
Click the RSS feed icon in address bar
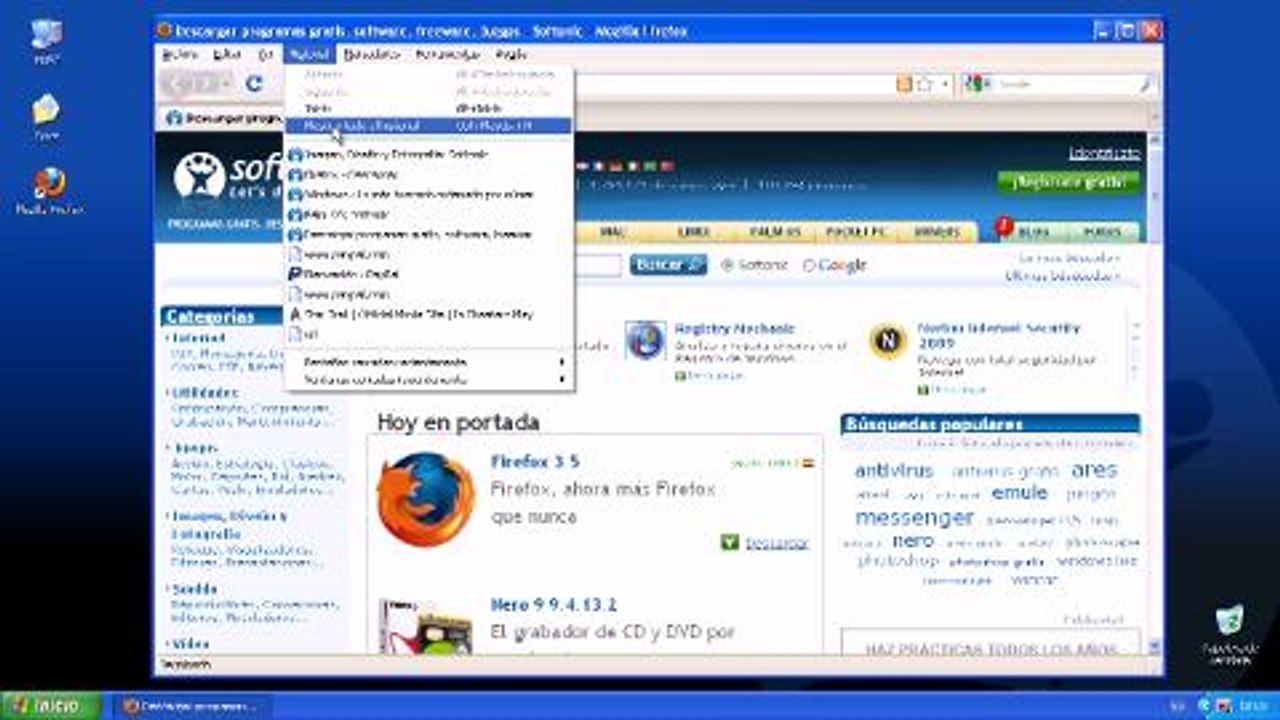point(904,85)
